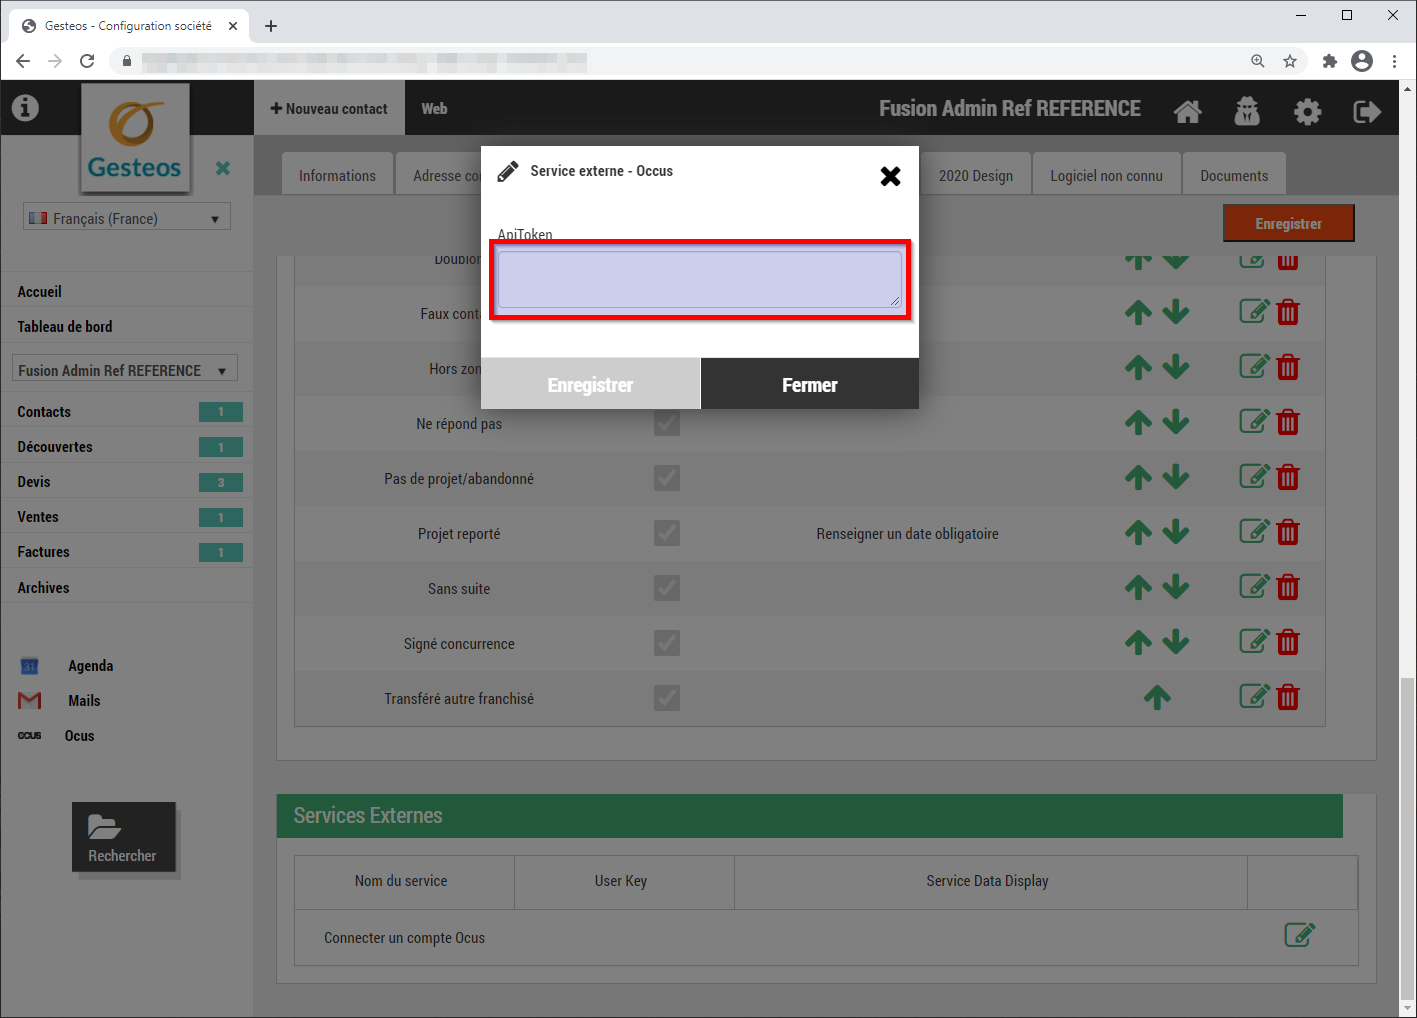
Task: Delete the Sans suite row
Action: pos(1288,588)
